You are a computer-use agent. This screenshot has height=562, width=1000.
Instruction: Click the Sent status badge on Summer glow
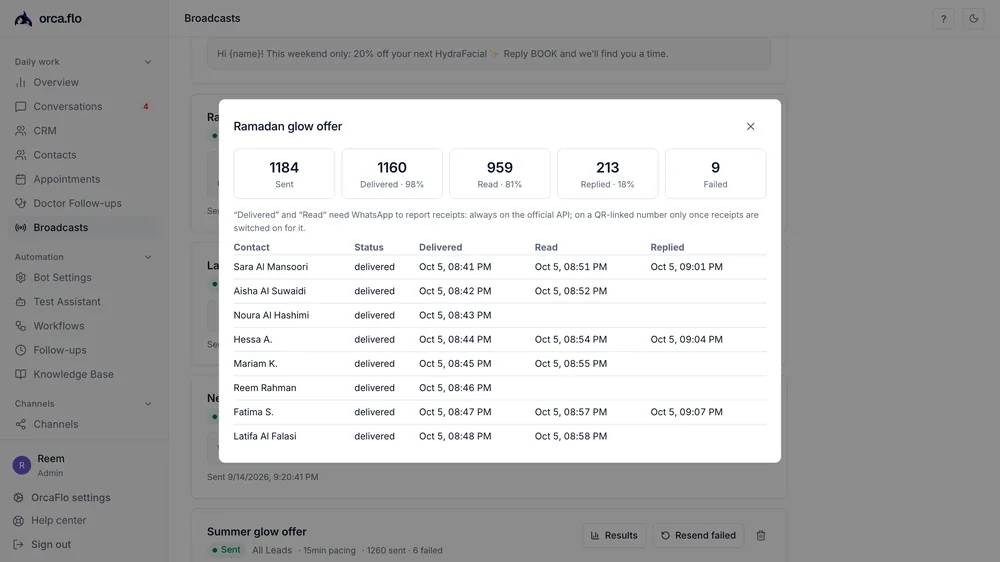coord(226,550)
